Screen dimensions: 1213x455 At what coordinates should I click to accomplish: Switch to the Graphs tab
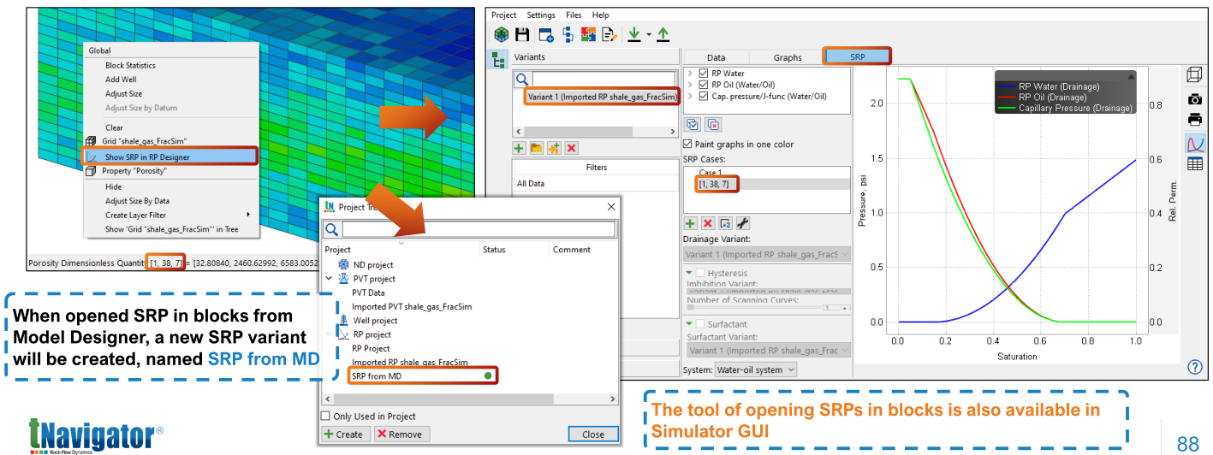tap(787, 58)
